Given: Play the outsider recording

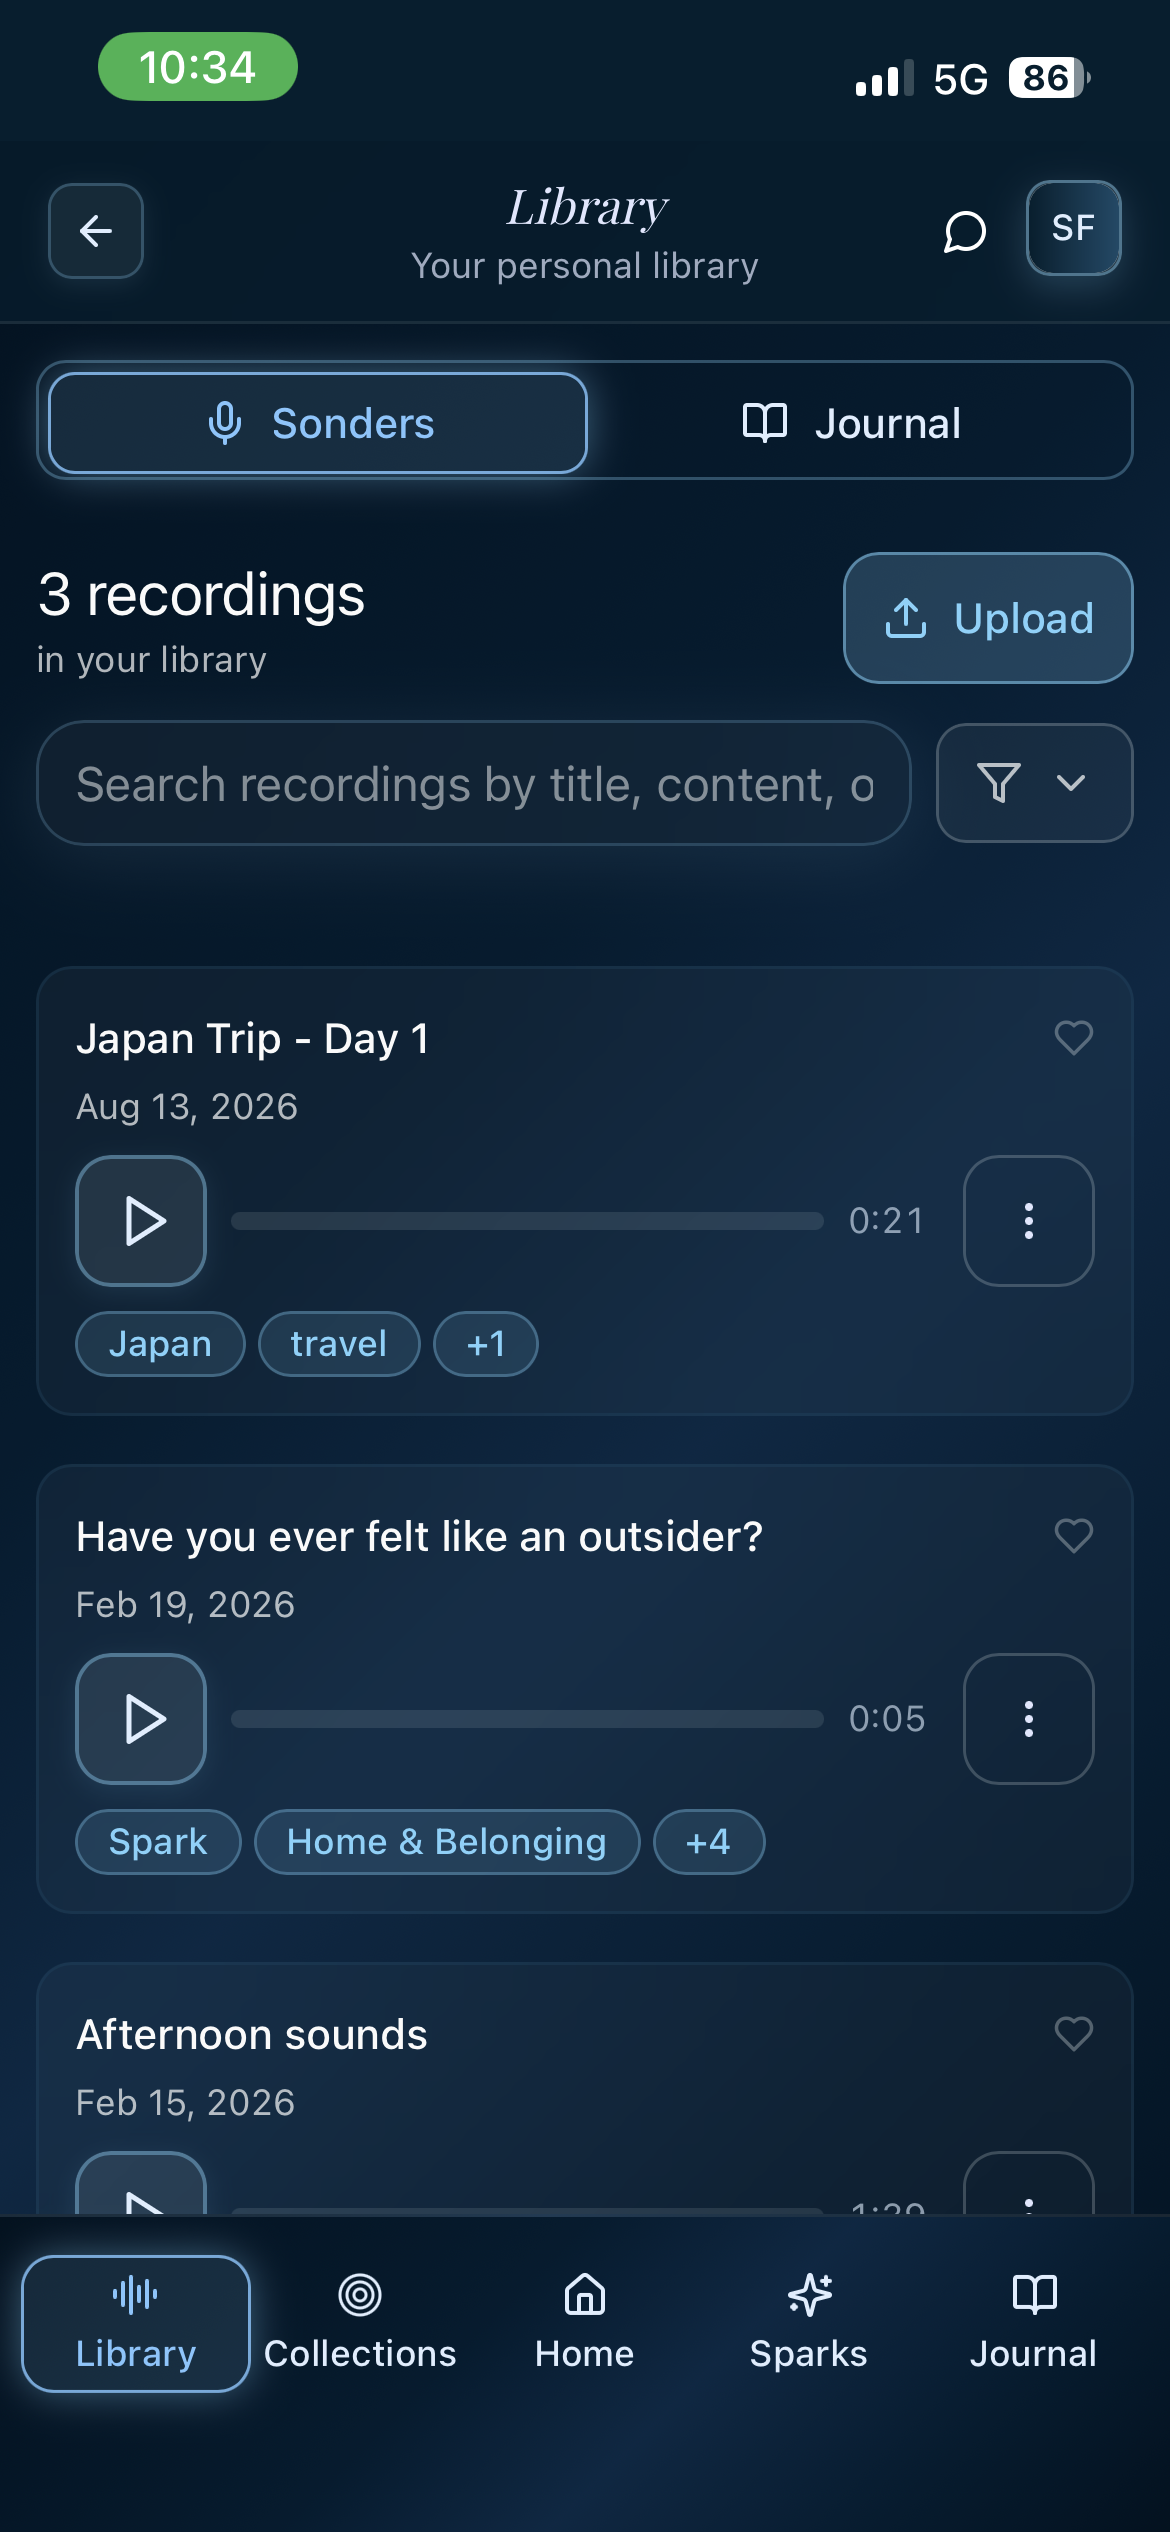Looking at the screenshot, I should (141, 1719).
